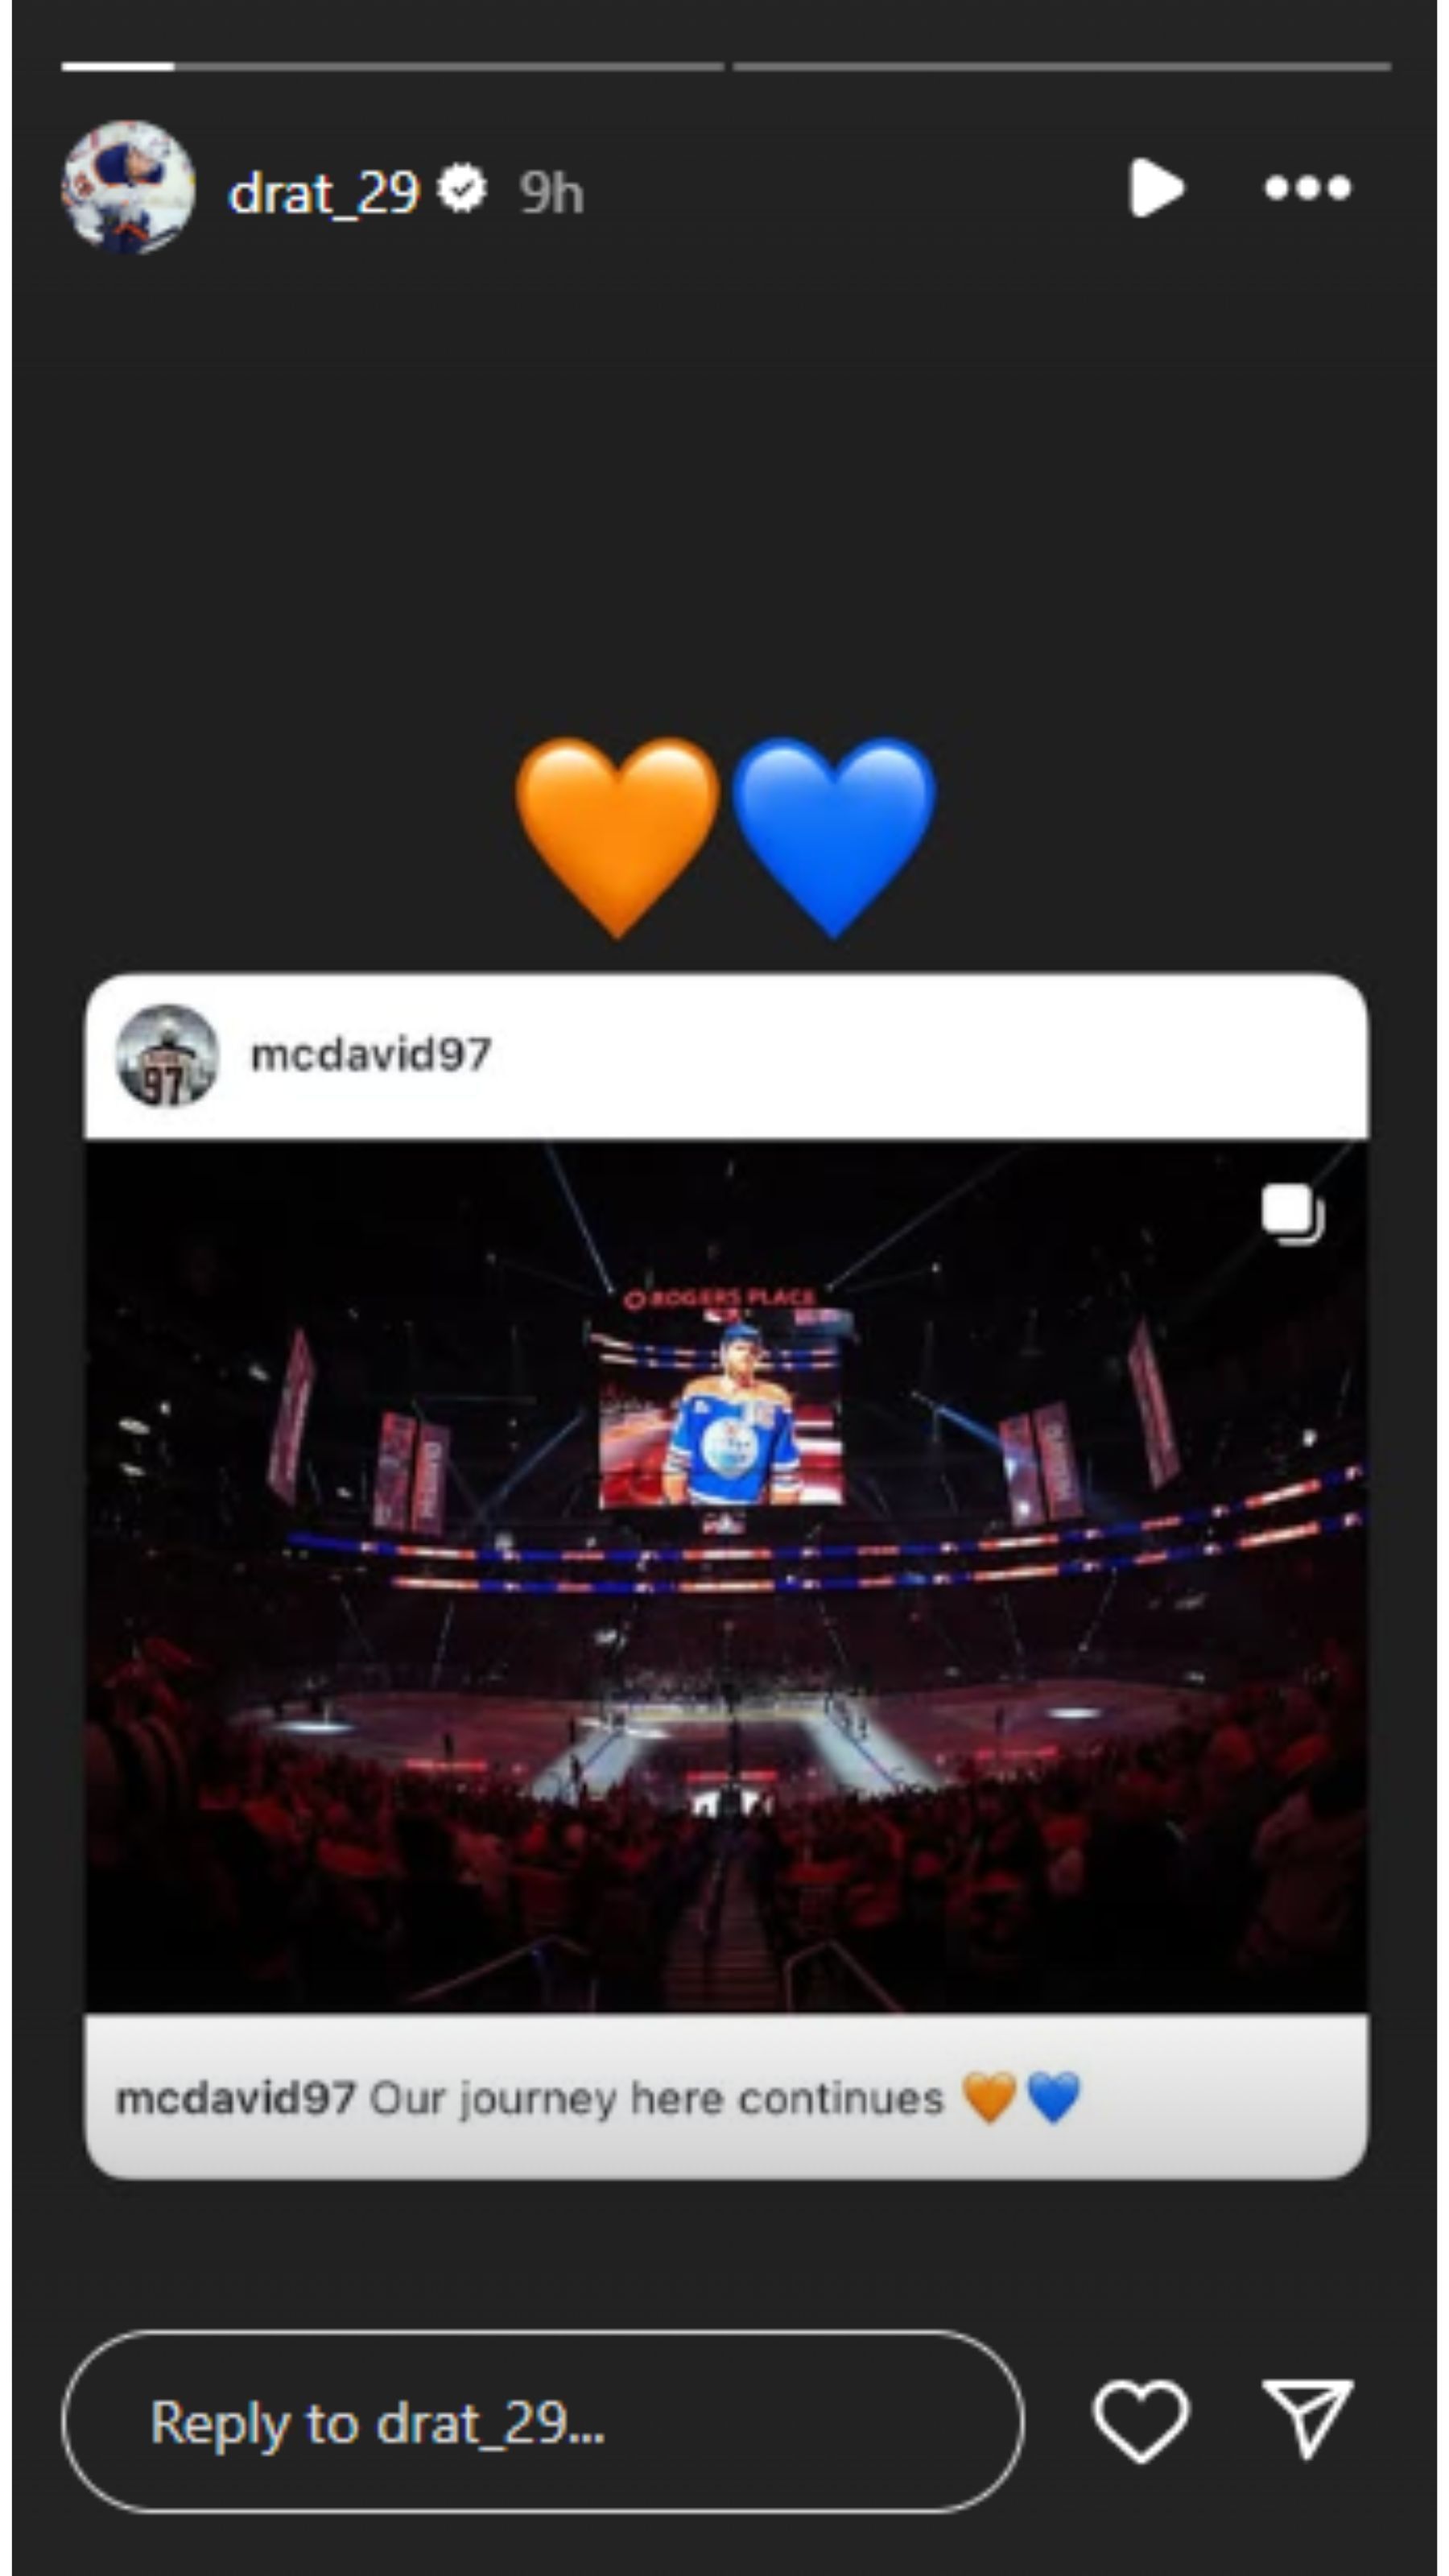Share story via paper plane icon
This screenshot has width=1449, height=2576.
point(1307,2420)
